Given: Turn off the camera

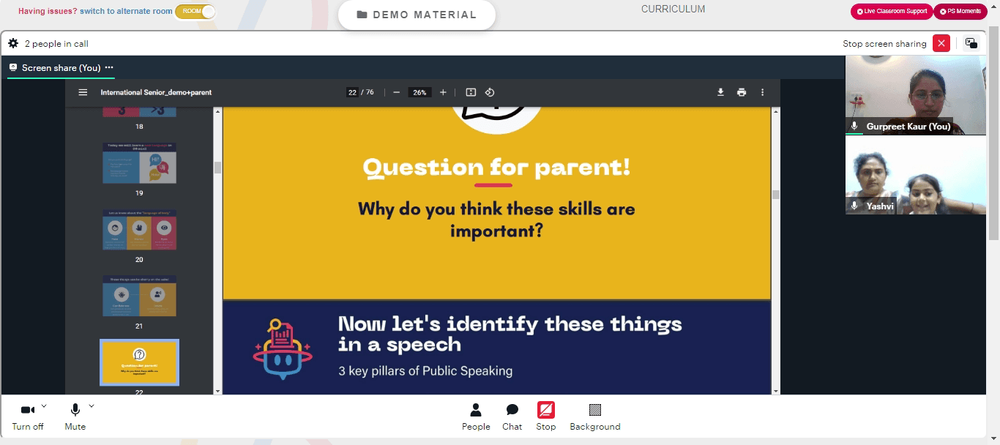Looking at the screenshot, I should 27,417.
